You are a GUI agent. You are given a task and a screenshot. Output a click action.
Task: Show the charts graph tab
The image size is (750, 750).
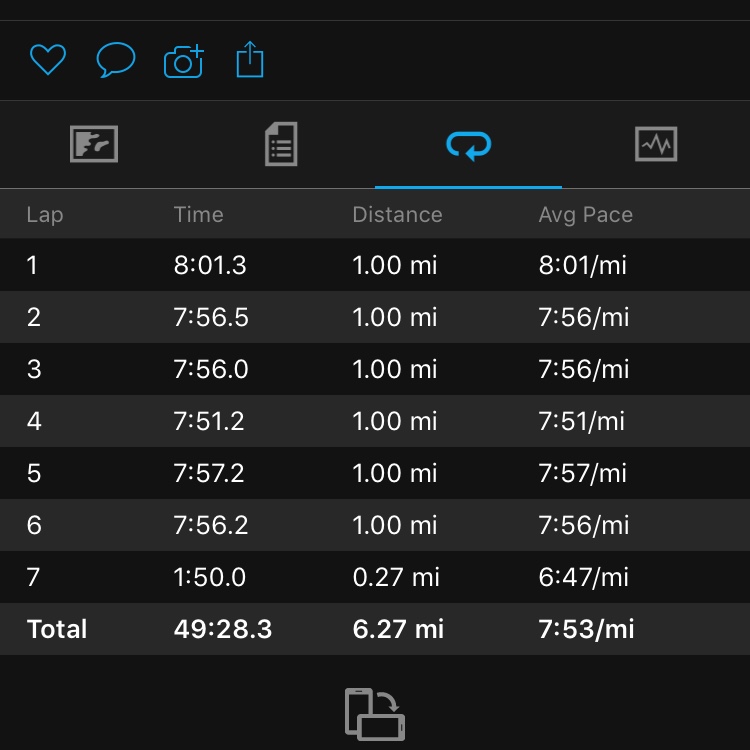coord(656,145)
